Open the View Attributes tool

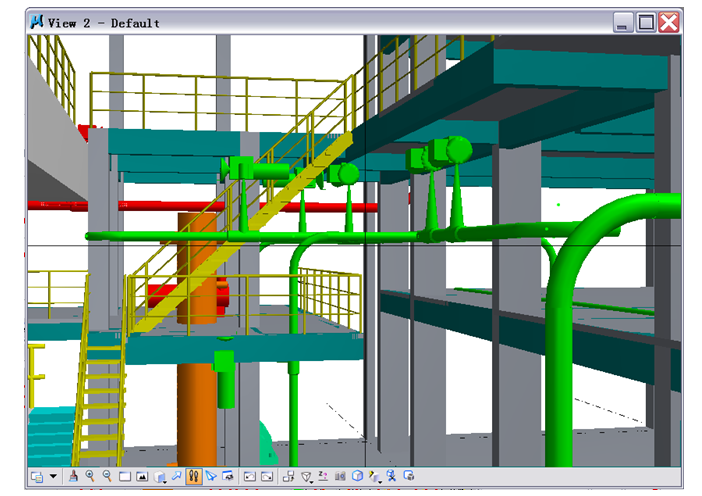point(37,477)
